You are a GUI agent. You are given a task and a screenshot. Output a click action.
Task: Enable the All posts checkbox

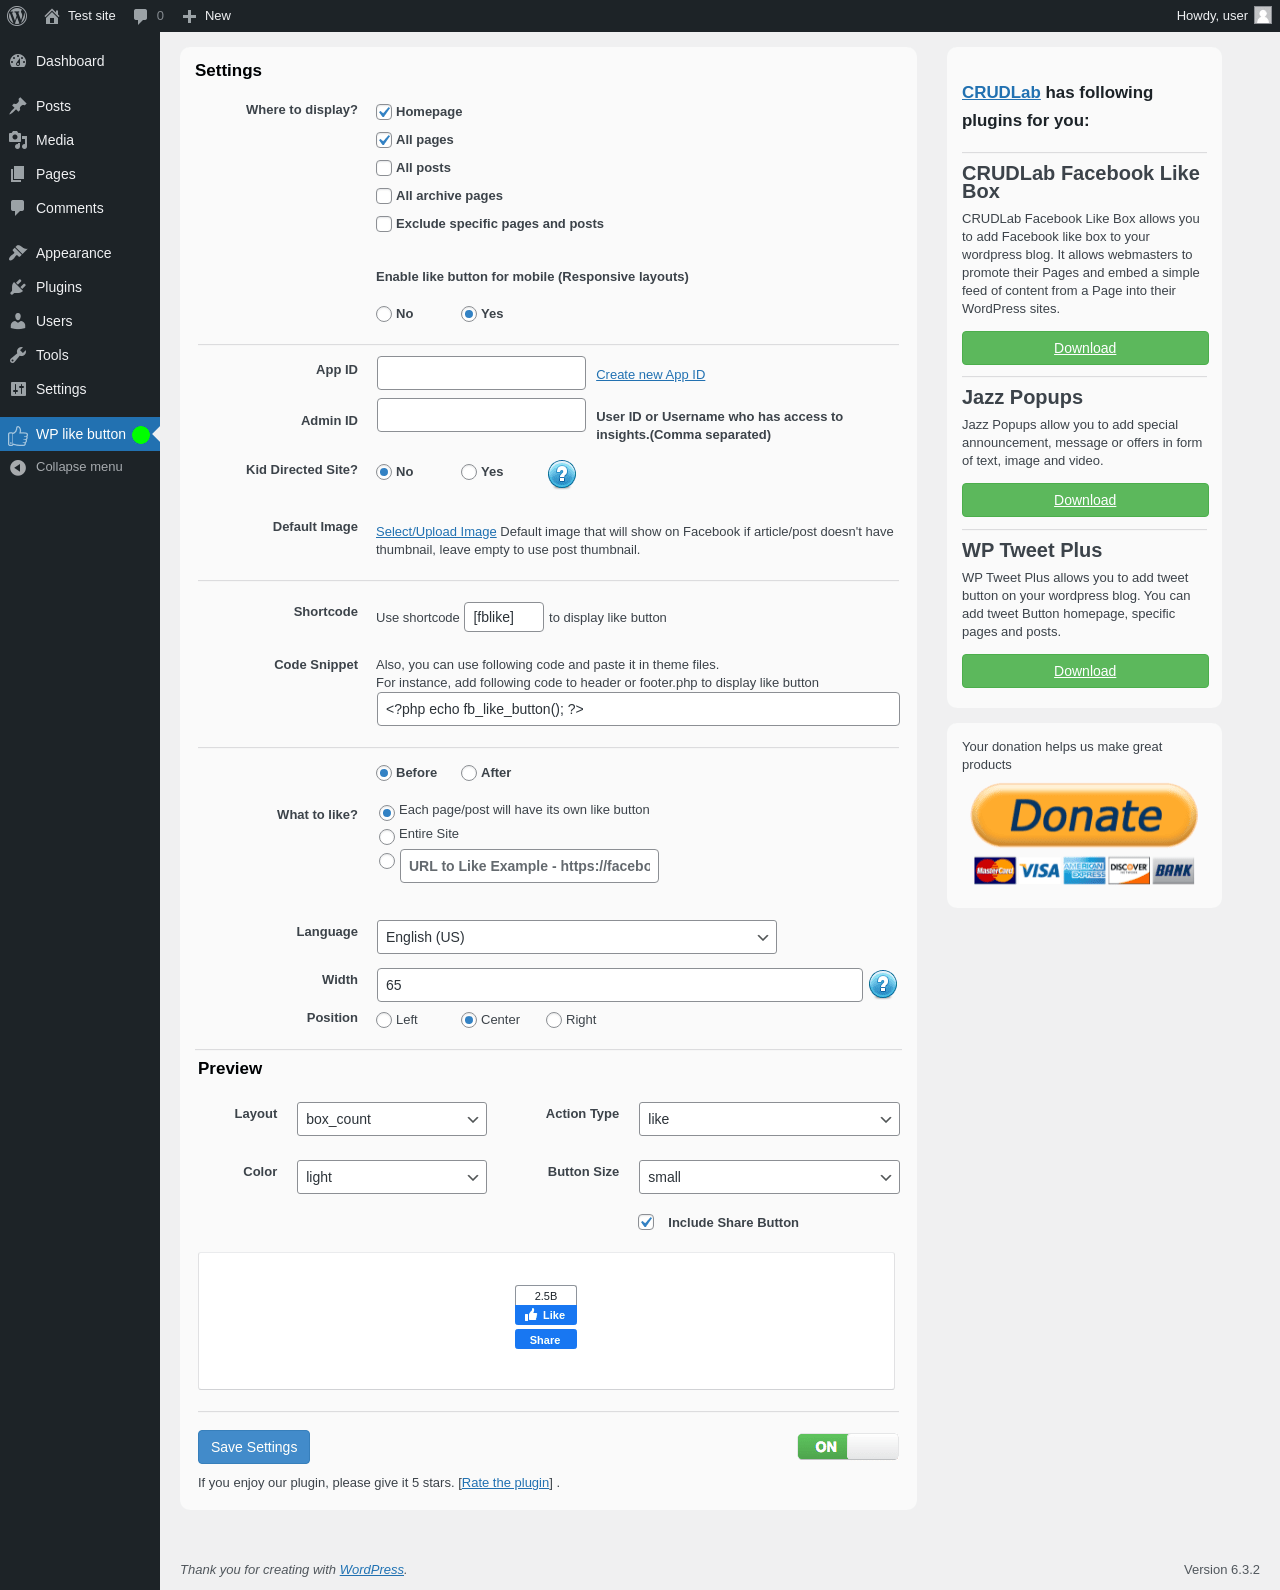[x=384, y=168]
